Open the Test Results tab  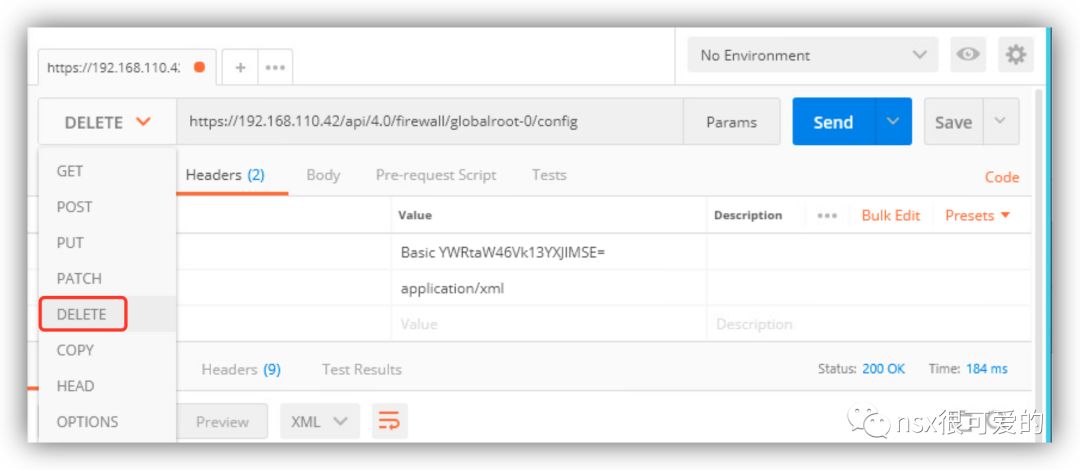362,369
